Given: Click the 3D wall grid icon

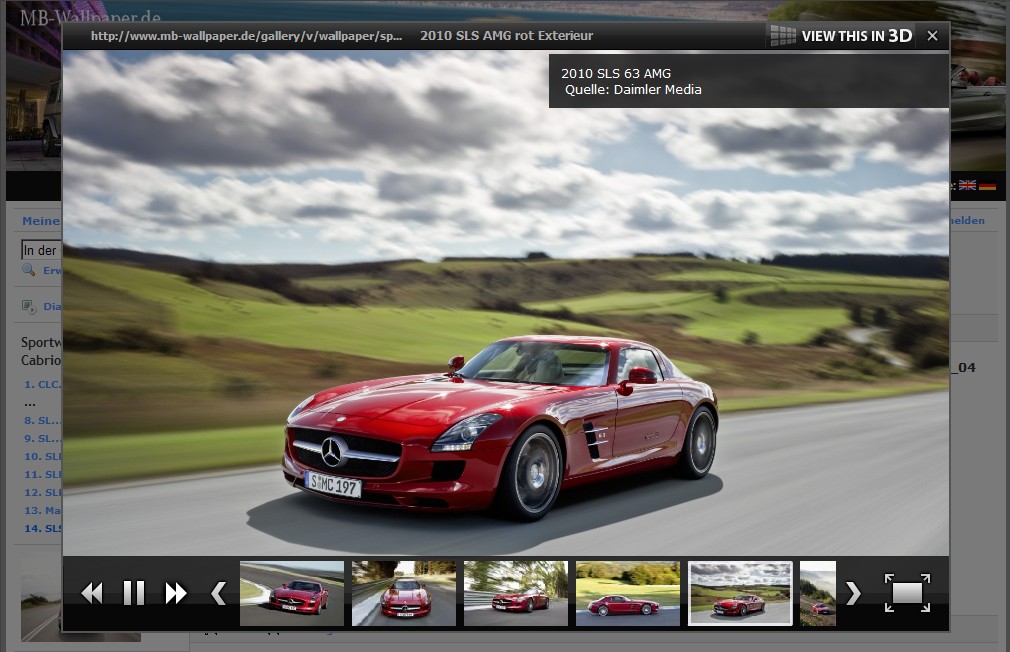Looking at the screenshot, I should pyautogui.click(x=783, y=36).
